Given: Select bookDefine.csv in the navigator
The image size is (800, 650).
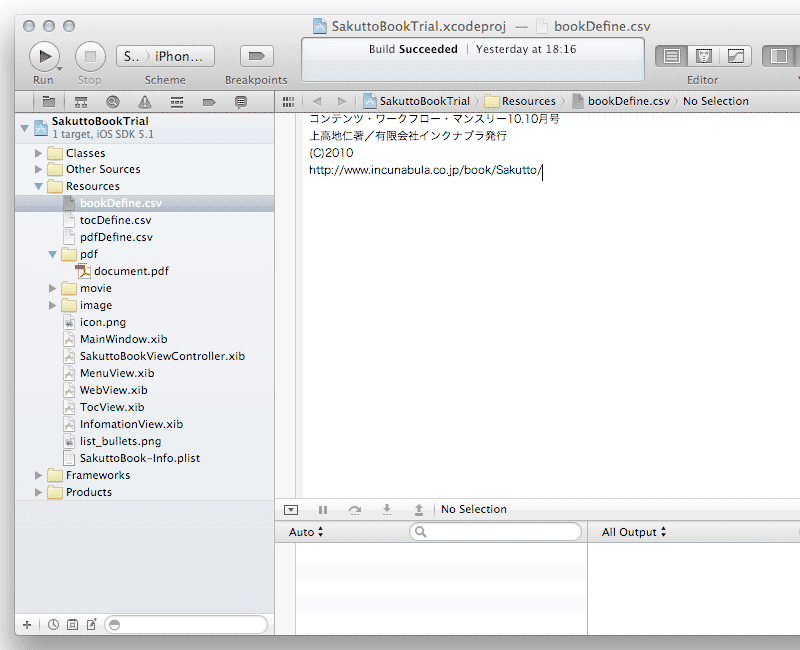Looking at the screenshot, I should tap(145, 203).
